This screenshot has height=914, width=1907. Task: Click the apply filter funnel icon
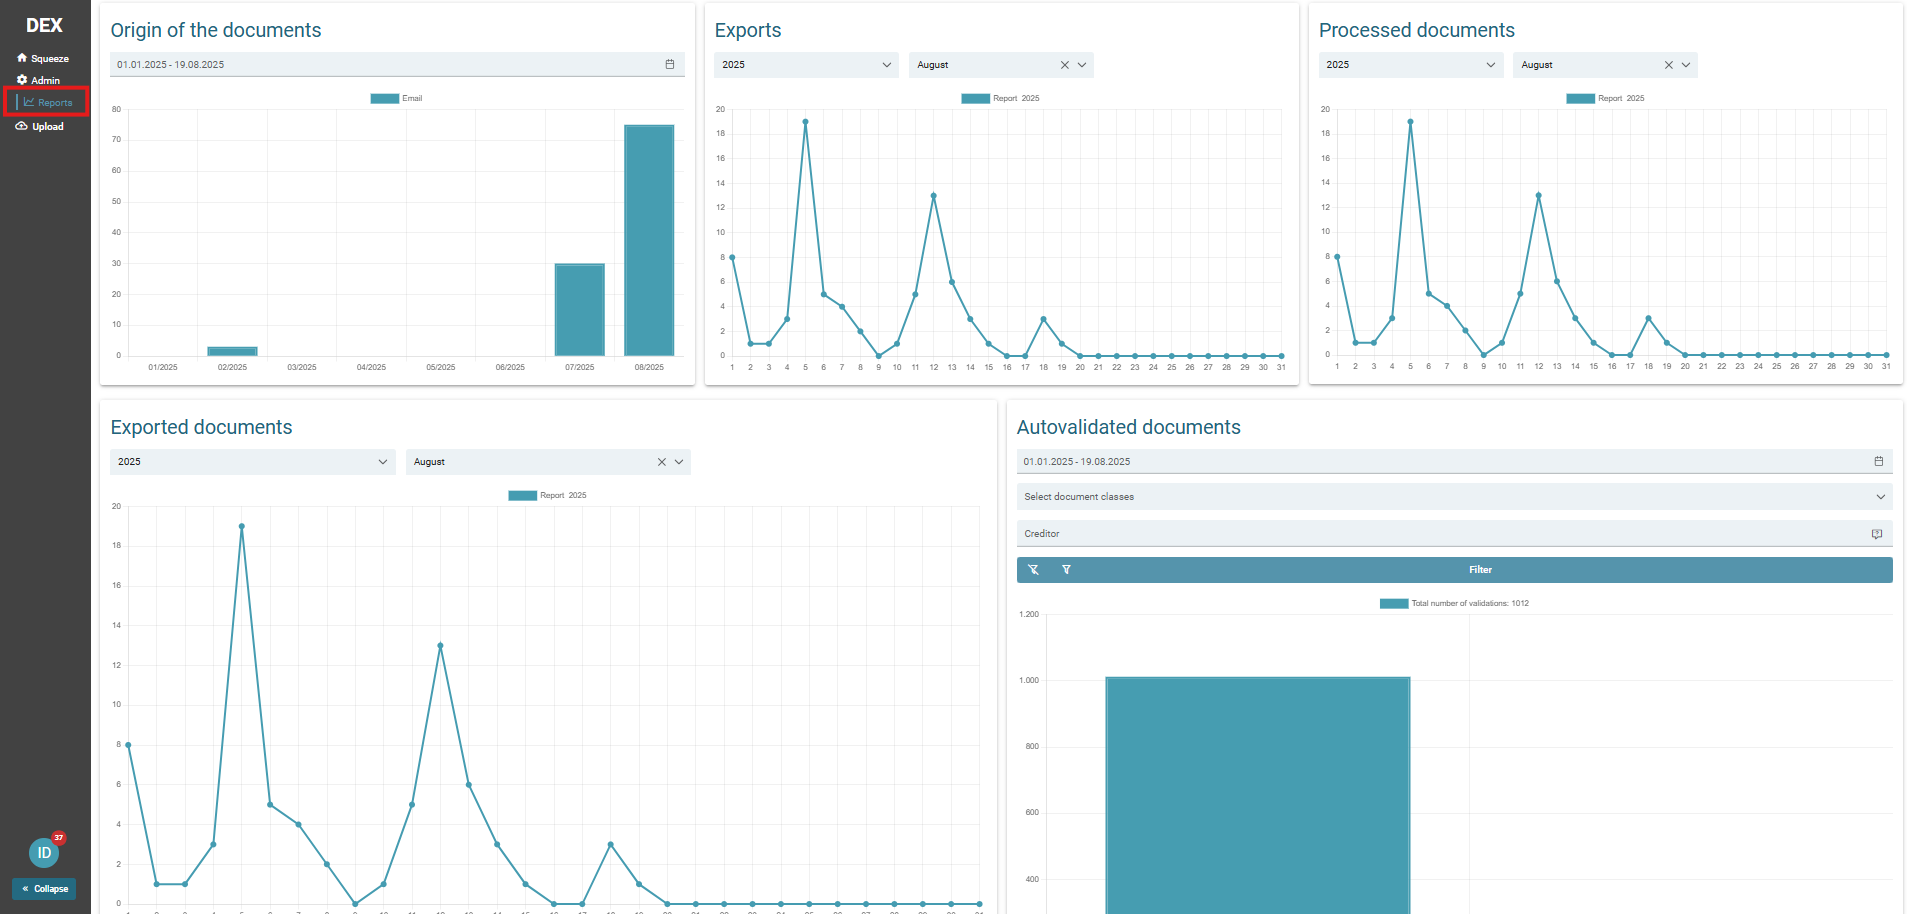tap(1066, 570)
